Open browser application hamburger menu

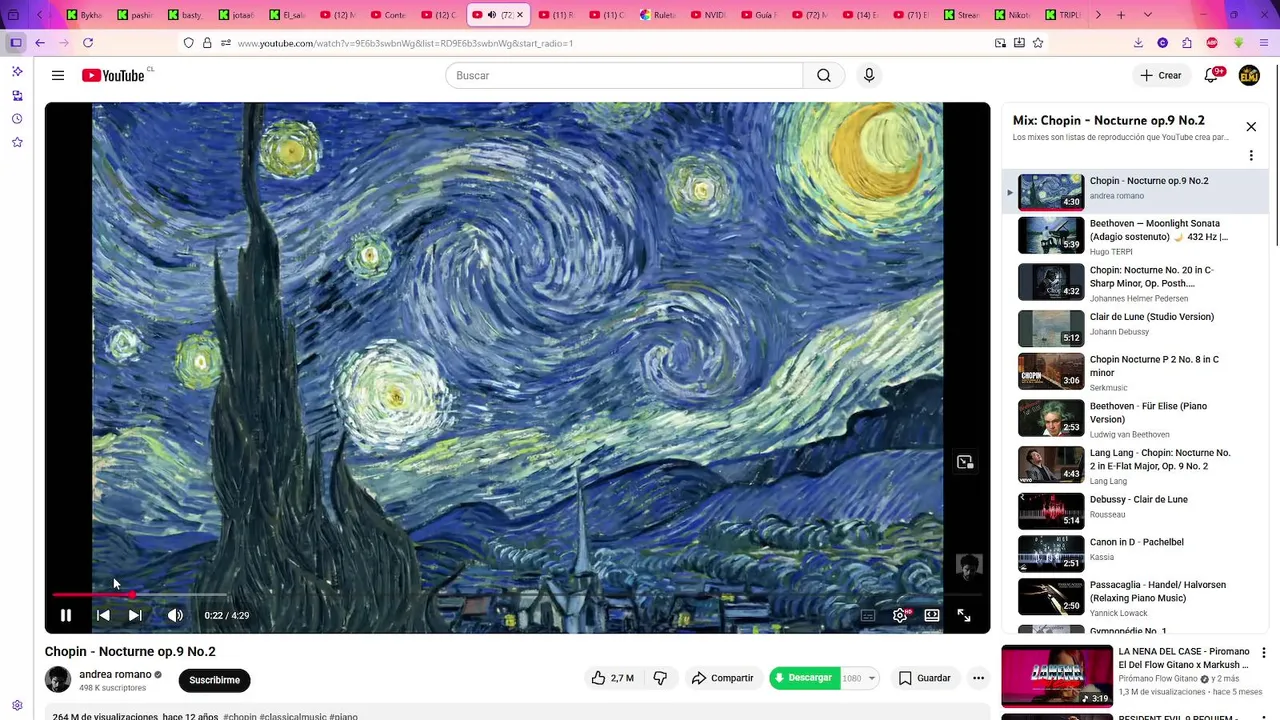point(1262,43)
